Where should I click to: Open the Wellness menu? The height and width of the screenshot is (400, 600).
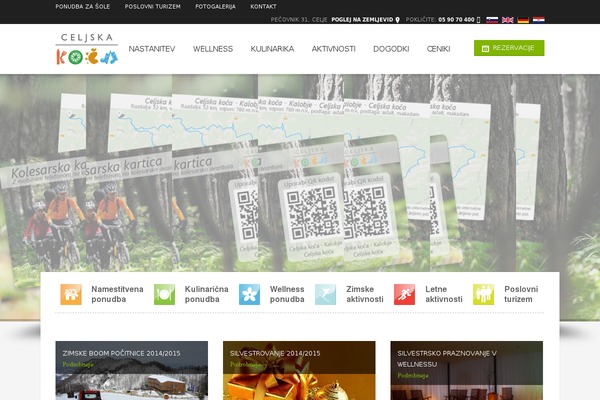(213, 49)
